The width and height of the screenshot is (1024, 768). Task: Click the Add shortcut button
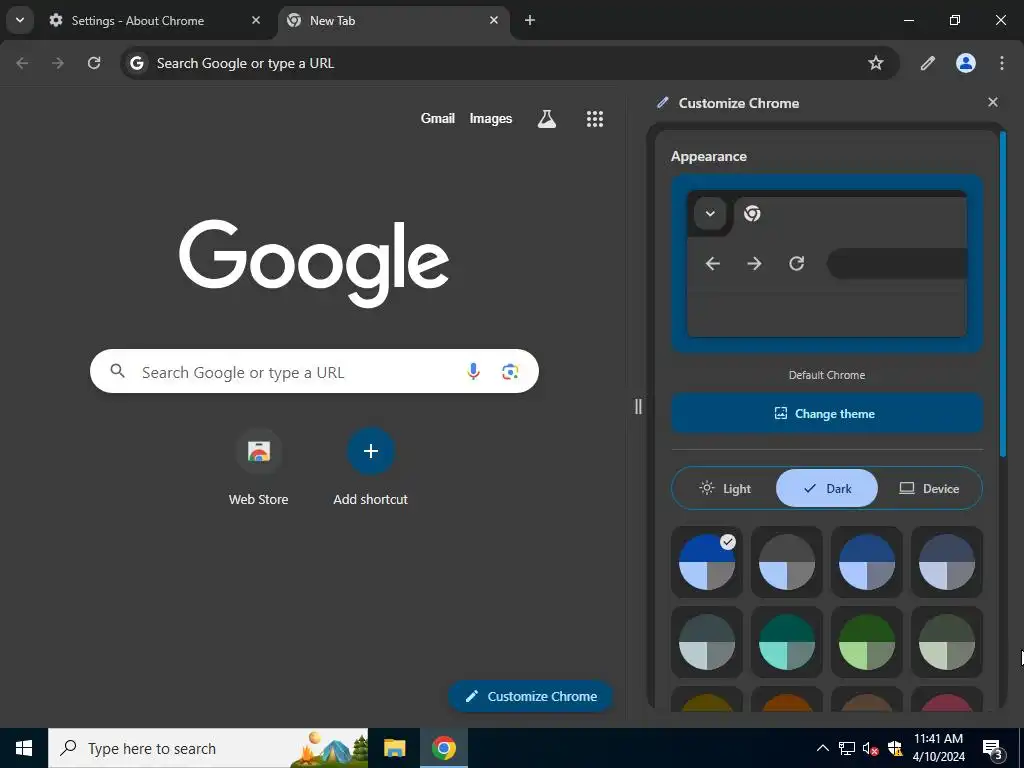point(370,468)
